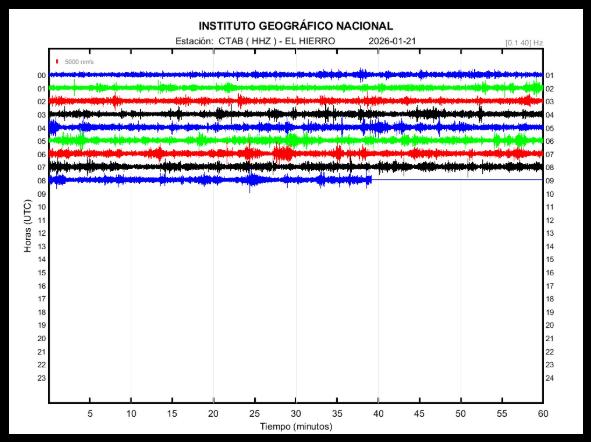This screenshot has height=442, width=591.
Task: Click the green seismic trace of hour 05
Action: point(296,141)
